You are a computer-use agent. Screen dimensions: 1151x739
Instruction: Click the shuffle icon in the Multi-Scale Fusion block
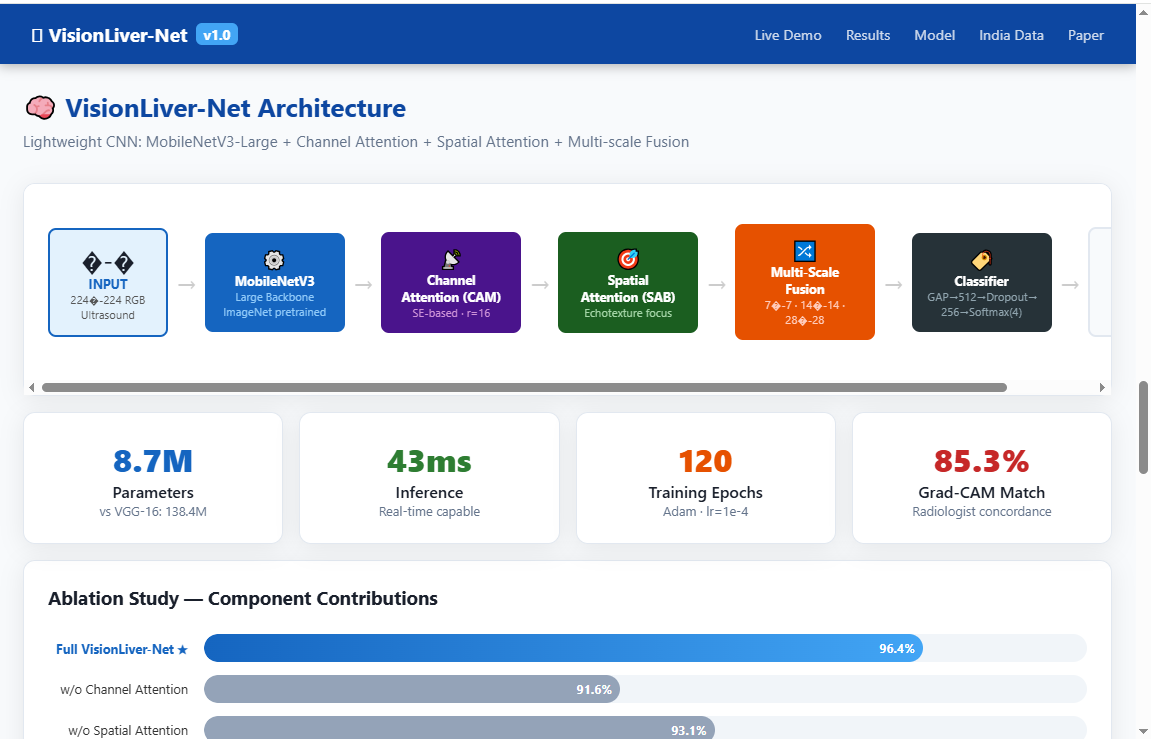point(805,251)
